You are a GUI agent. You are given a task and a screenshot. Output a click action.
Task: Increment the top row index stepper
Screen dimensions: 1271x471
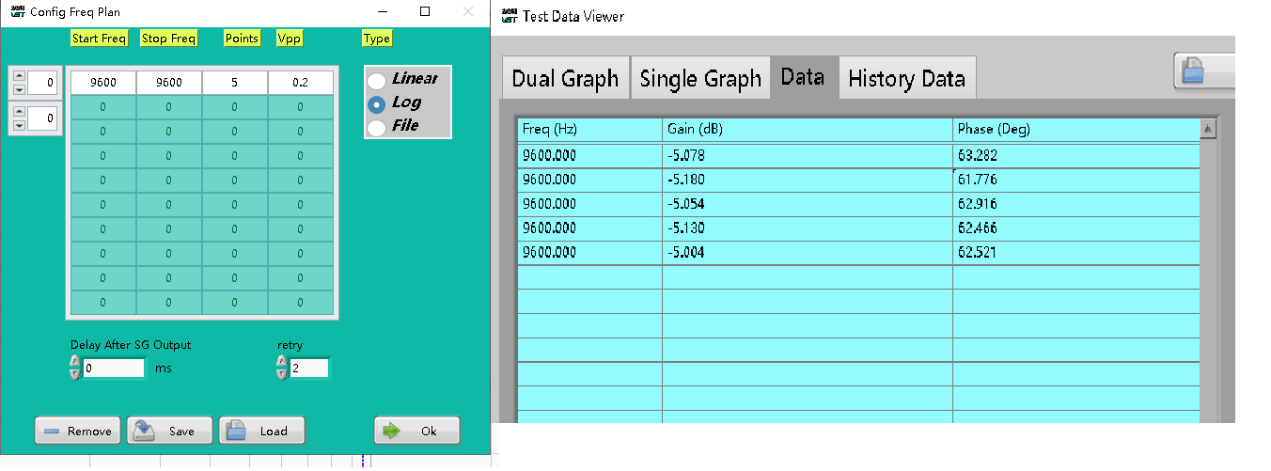click(x=18, y=76)
